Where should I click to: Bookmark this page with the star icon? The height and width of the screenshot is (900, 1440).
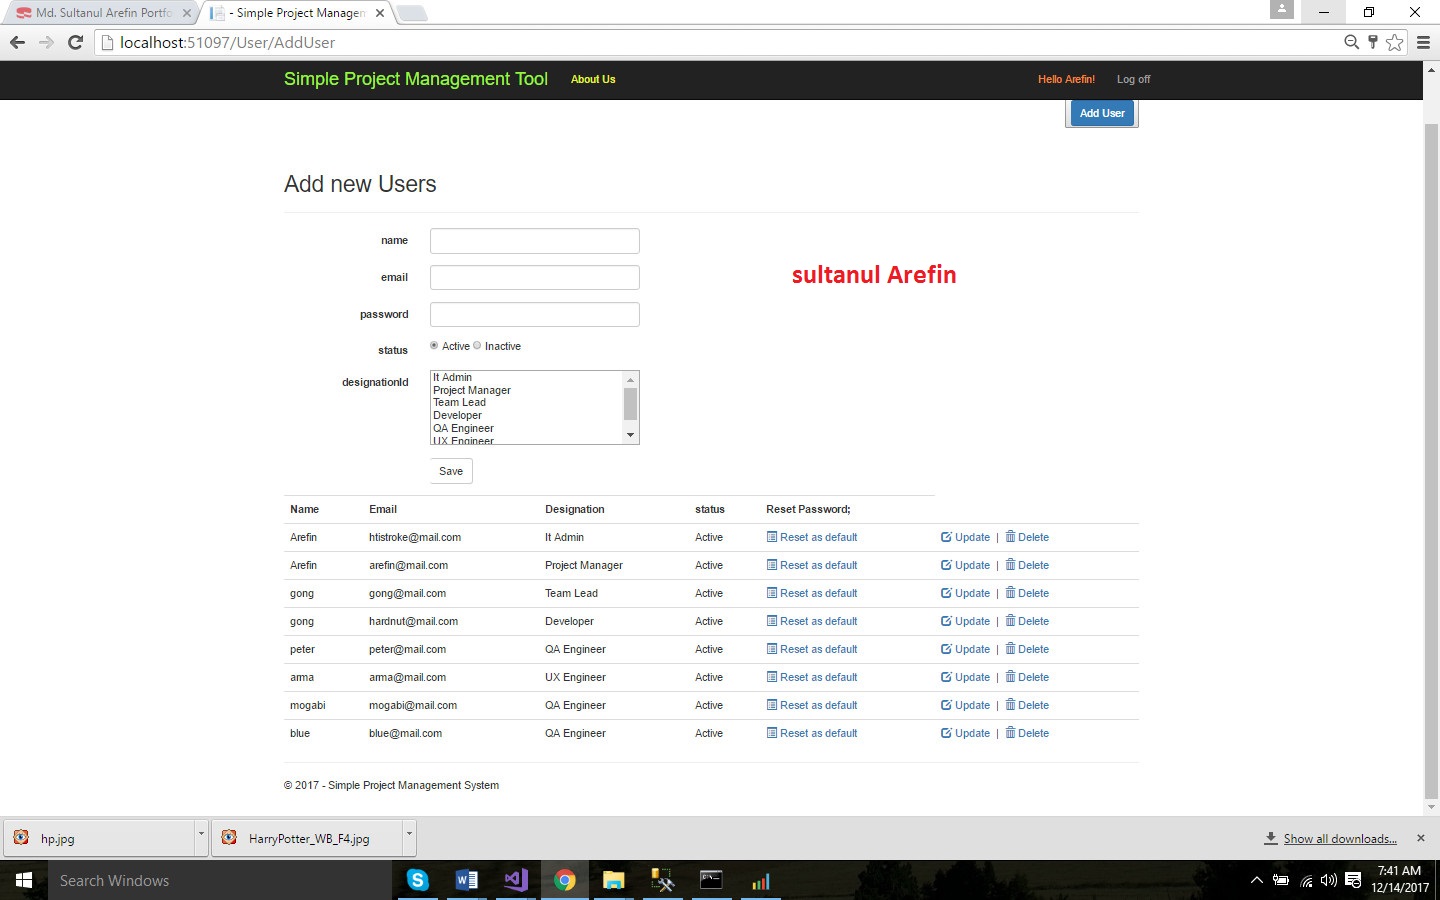pyautogui.click(x=1394, y=42)
